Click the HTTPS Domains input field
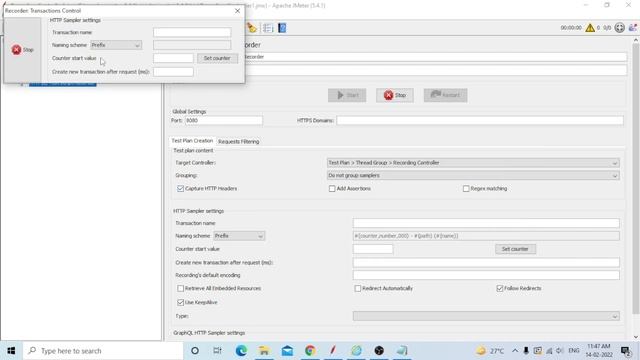Image resolution: width=640 pixels, height=360 pixels. [x=480, y=120]
